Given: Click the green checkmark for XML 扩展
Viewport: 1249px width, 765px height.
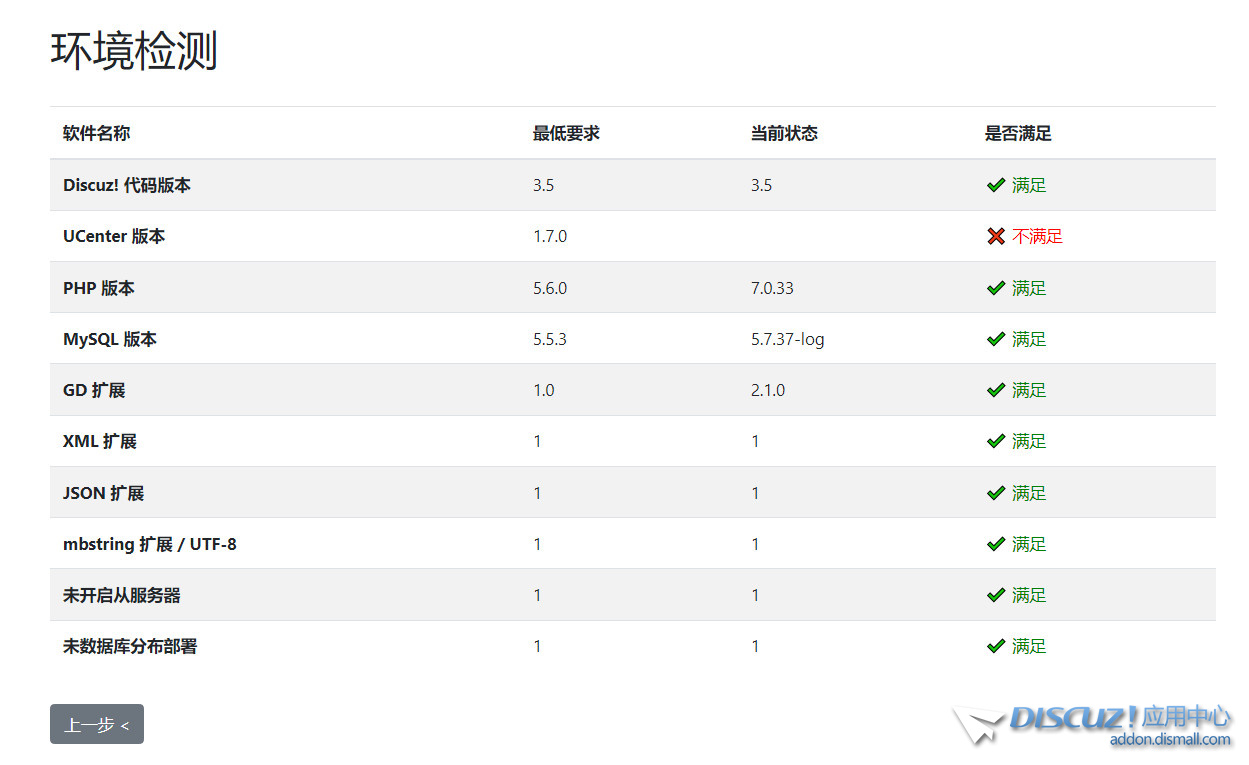Looking at the screenshot, I should 995,441.
